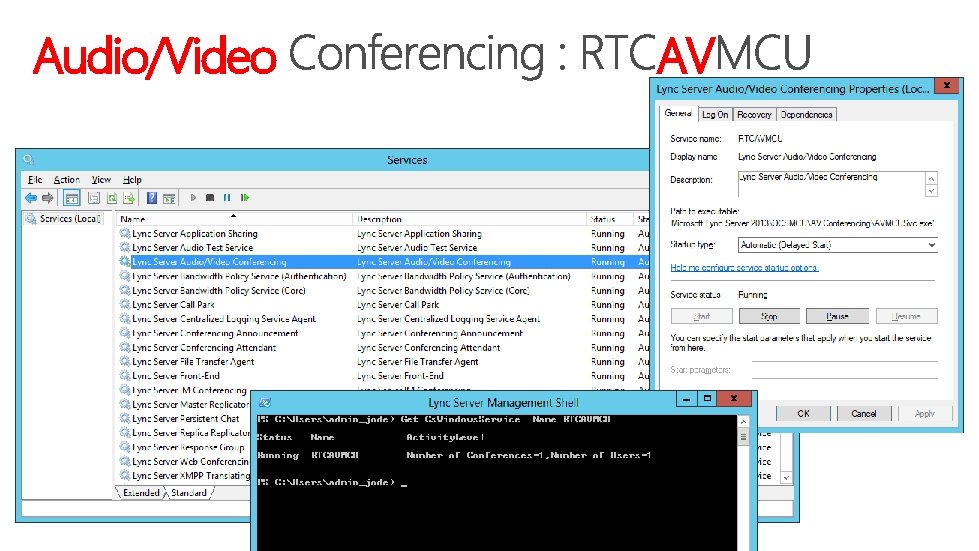Select the General tab in Properties dialog
979x551 pixels.
[678, 114]
